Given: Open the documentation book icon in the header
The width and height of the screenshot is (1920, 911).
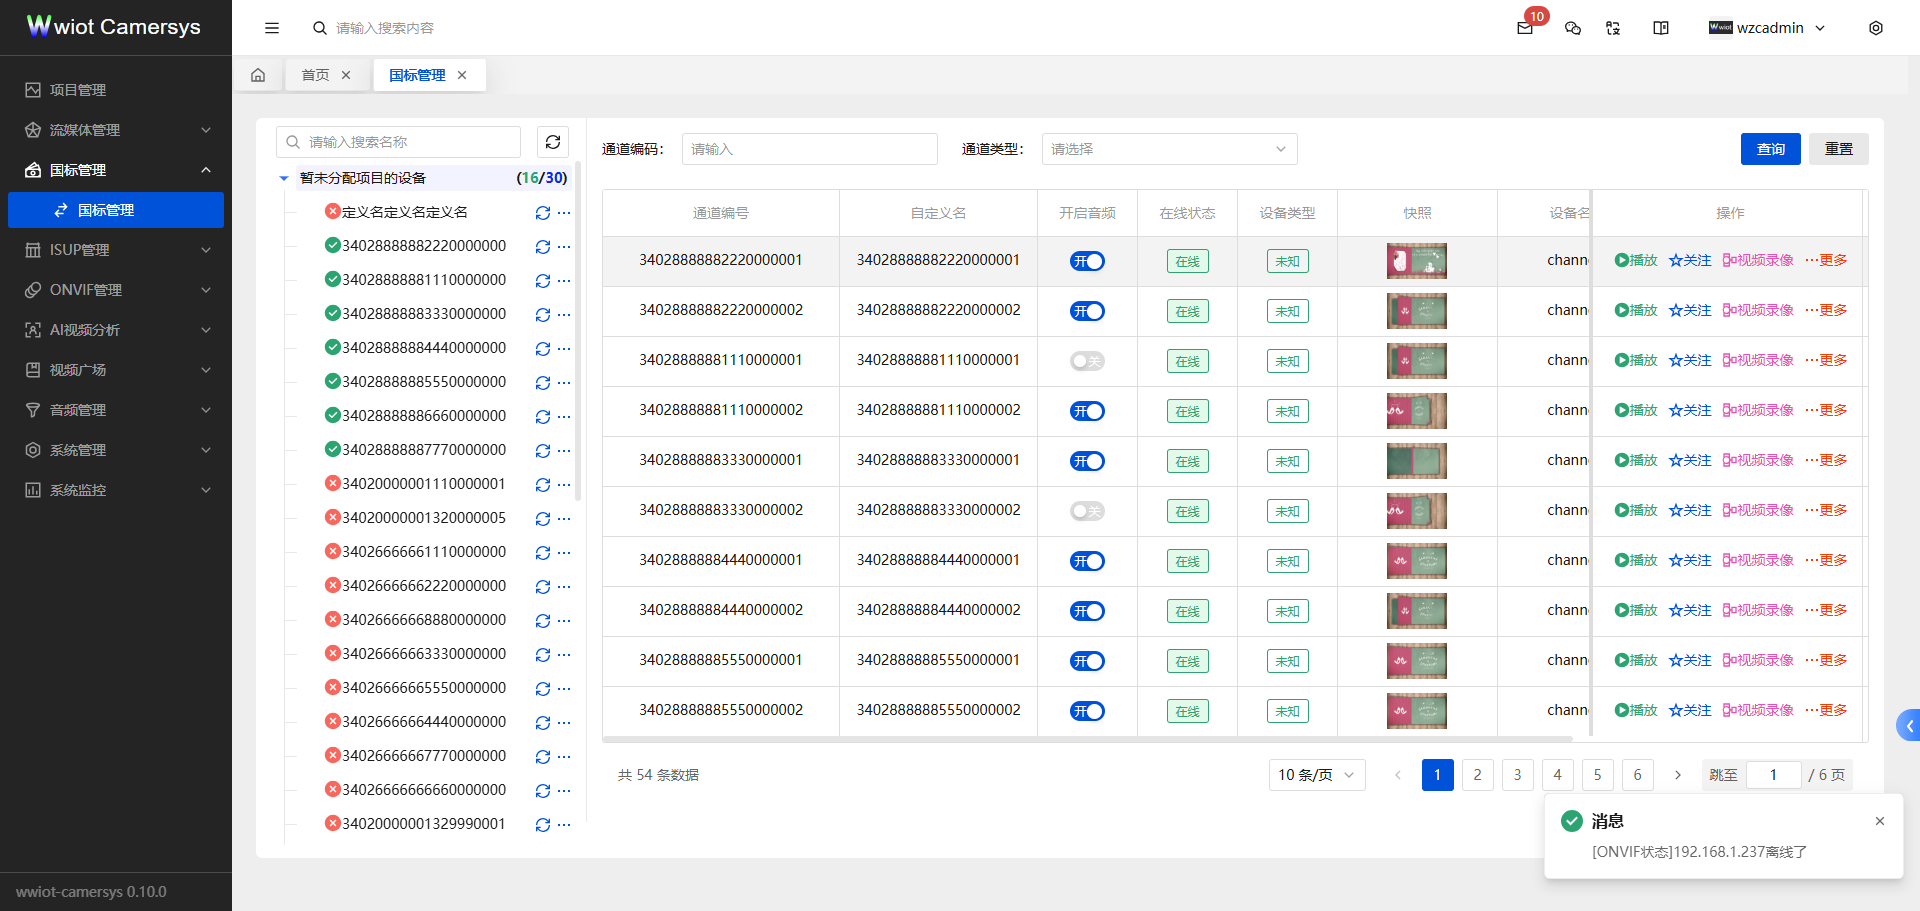Looking at the screenshot, I should (1660, 28).
